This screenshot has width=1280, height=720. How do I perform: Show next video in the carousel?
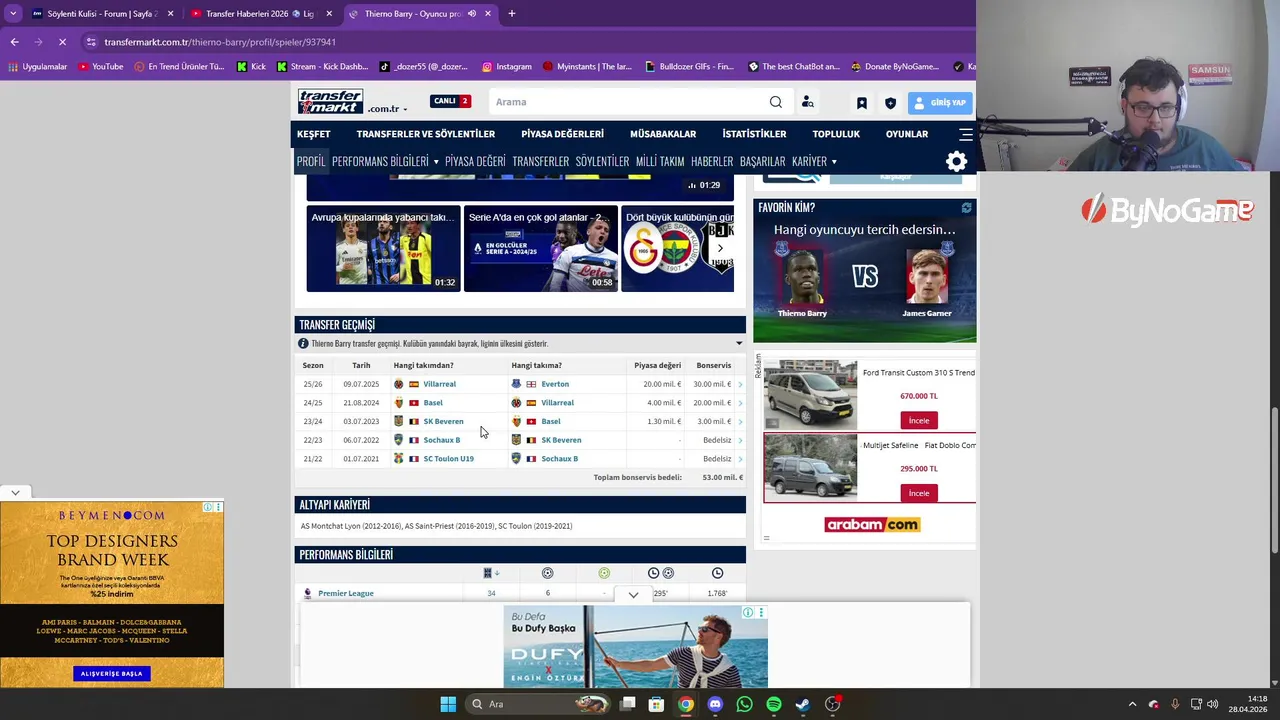coord(720,248)
